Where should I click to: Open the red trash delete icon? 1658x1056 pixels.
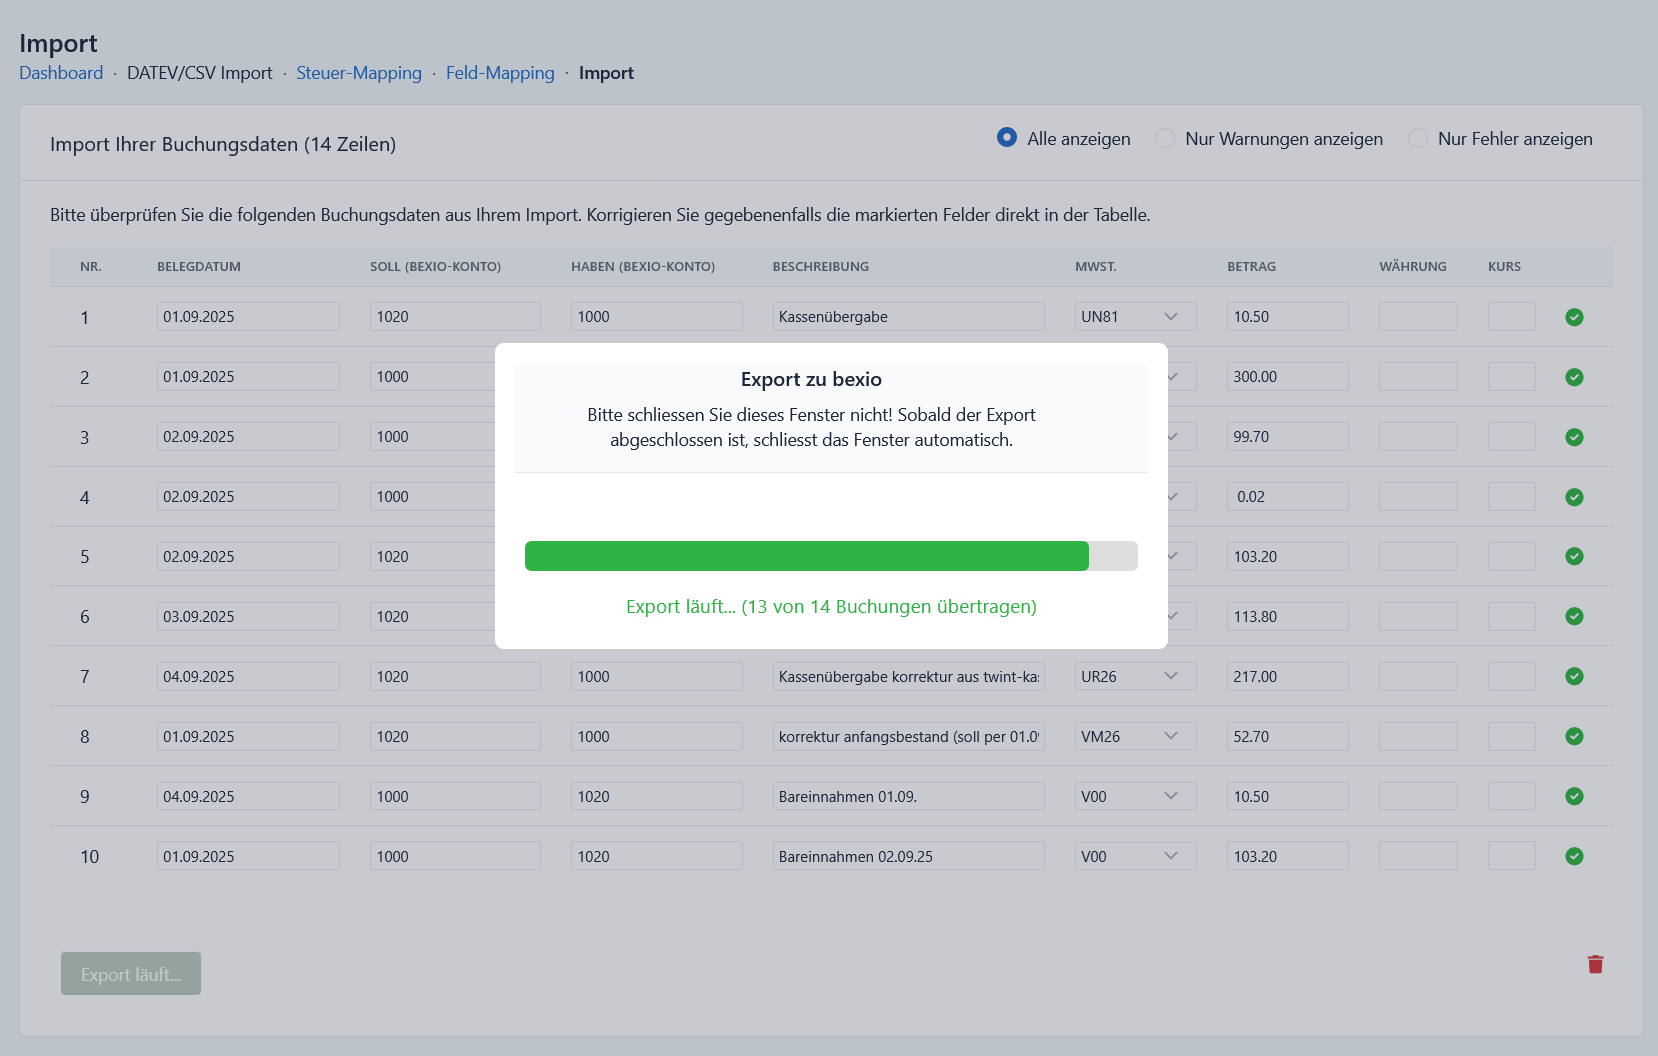click(x=1596, y=964)
